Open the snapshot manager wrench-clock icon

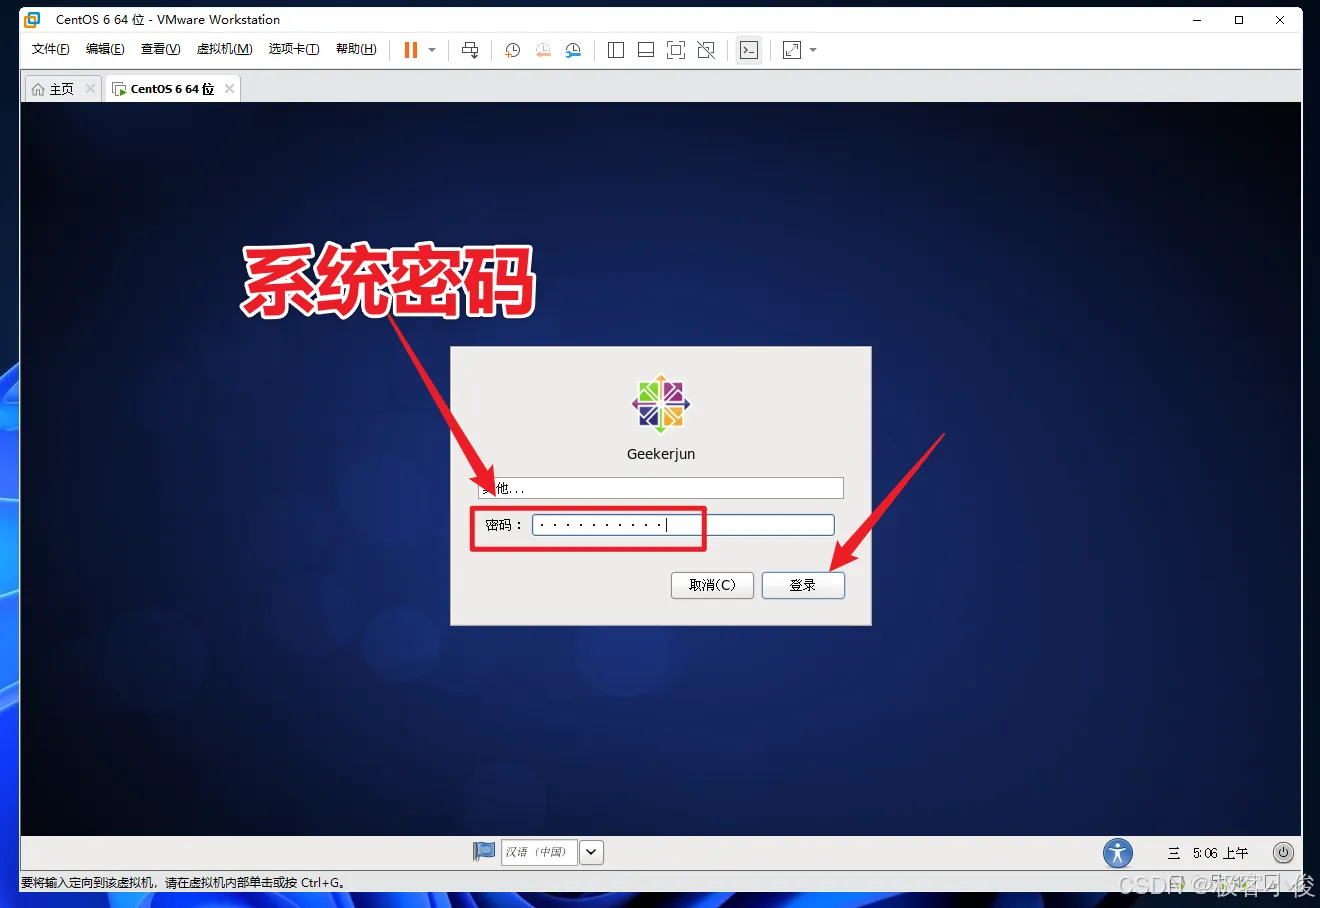tap(573, 50)
